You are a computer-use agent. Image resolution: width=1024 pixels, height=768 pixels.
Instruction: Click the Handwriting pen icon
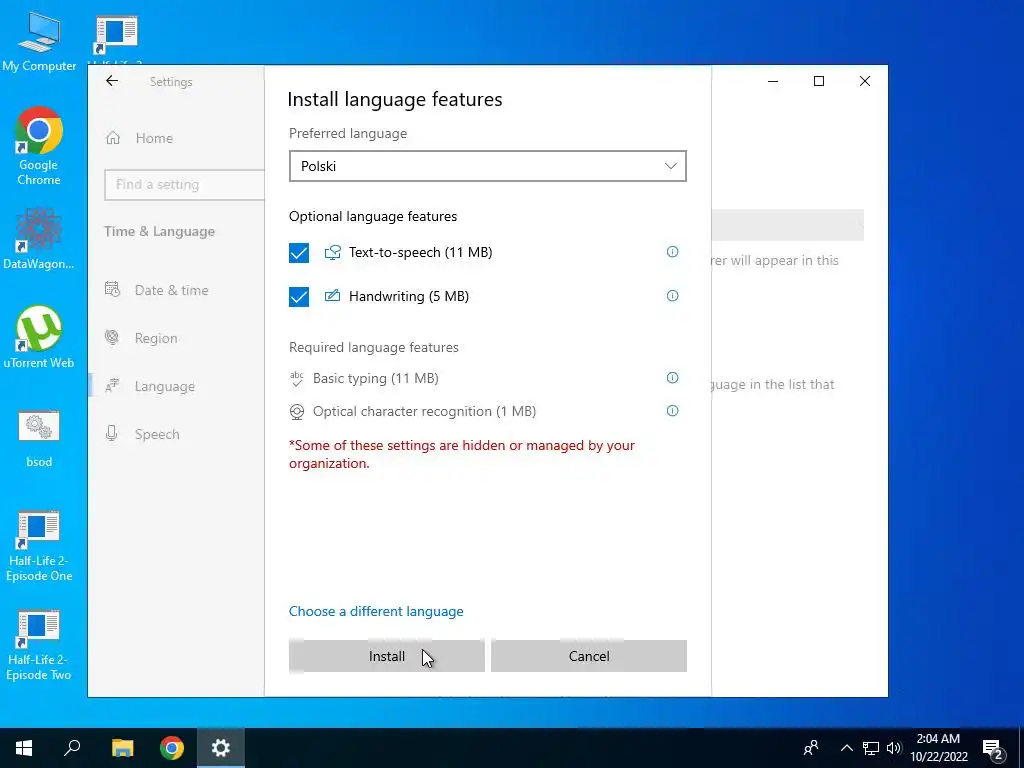point(332,296)
